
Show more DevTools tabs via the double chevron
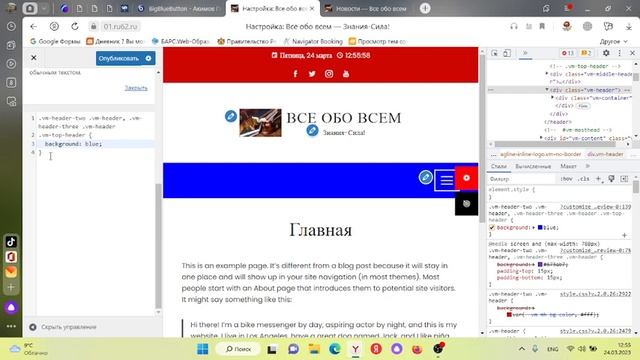click(525, 53)
